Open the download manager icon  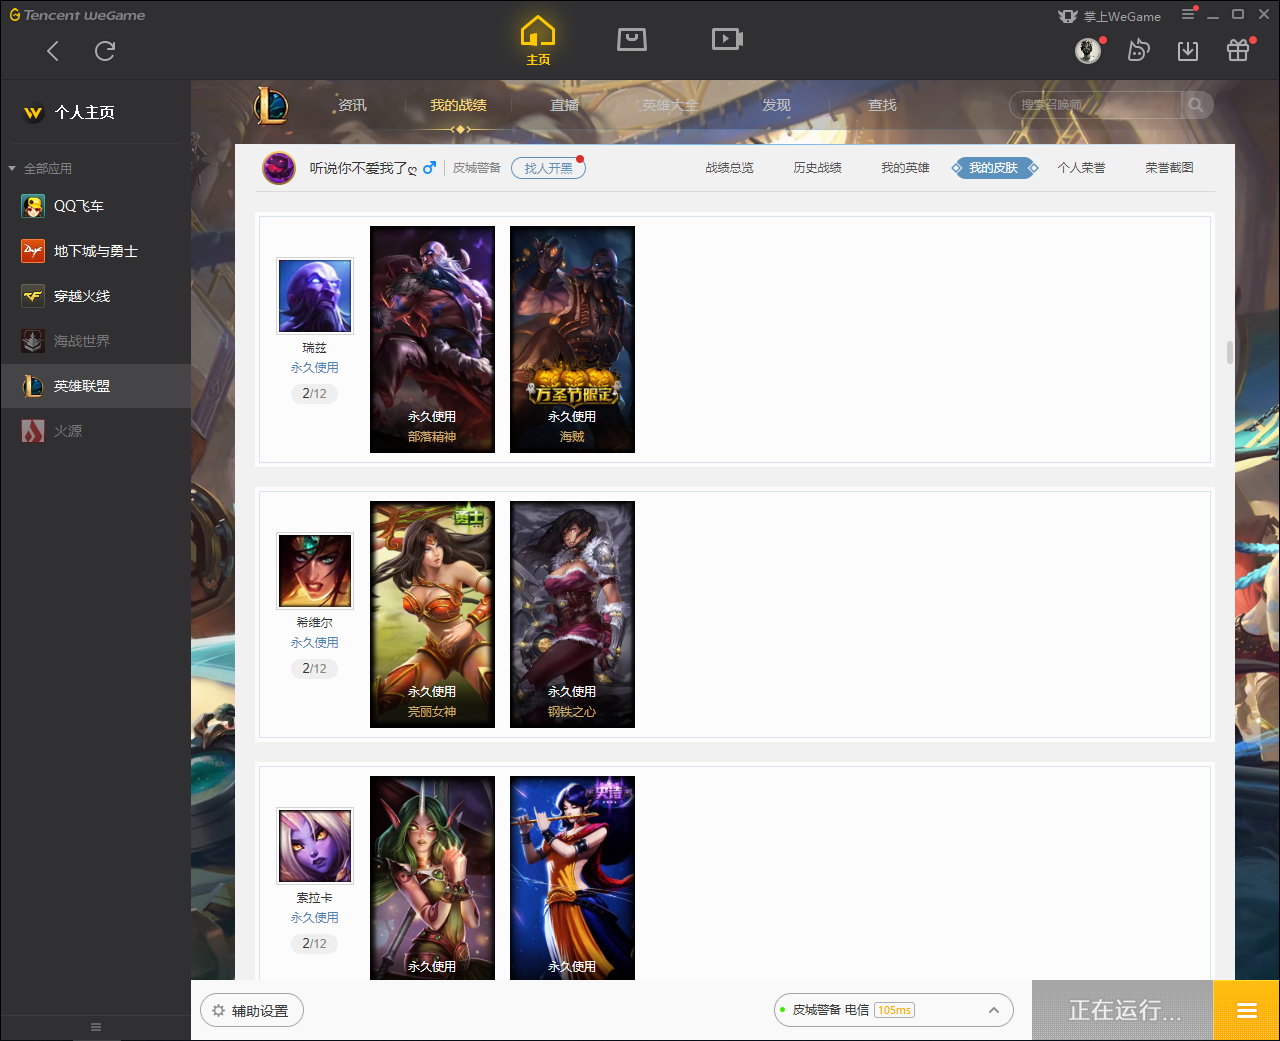[x=1188, y=50]
